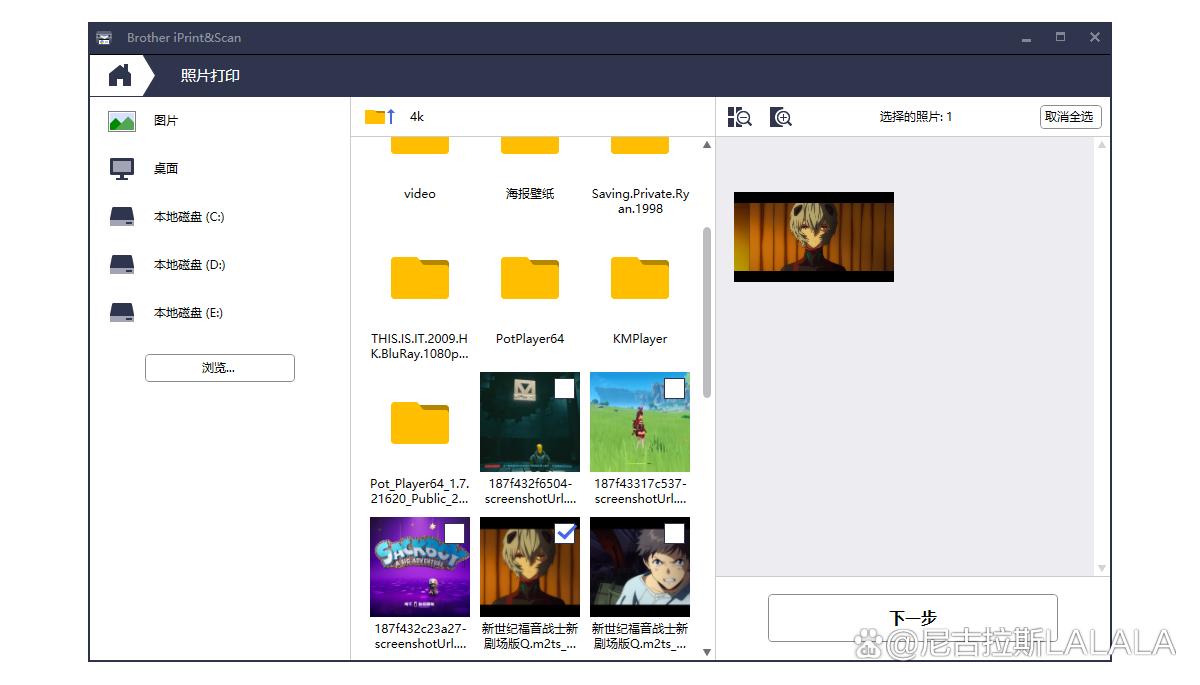Go to the Home screen icon
This screenshot has height=685, width=1200.
(120, 75)
